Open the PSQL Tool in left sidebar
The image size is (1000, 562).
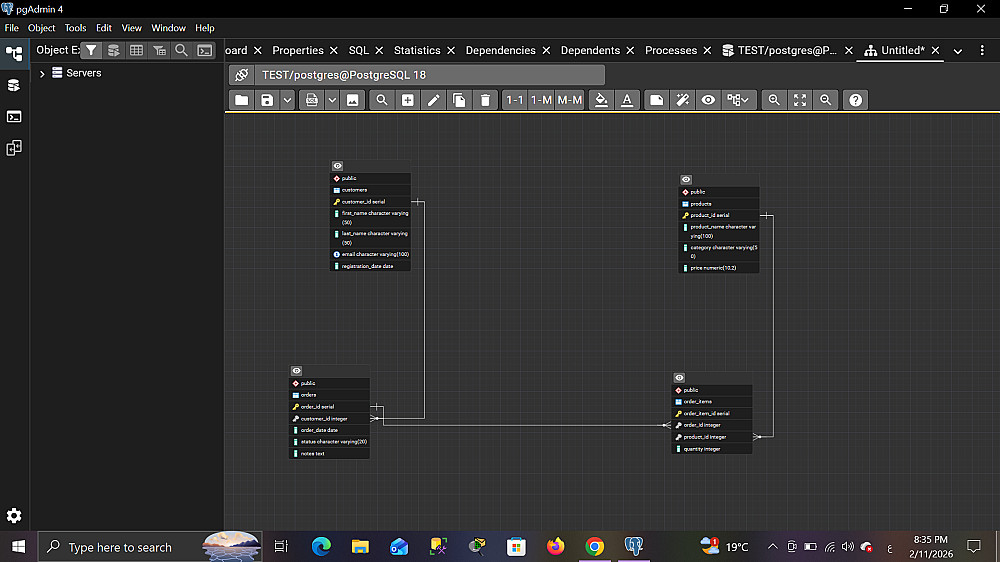(x=14, y=116)
